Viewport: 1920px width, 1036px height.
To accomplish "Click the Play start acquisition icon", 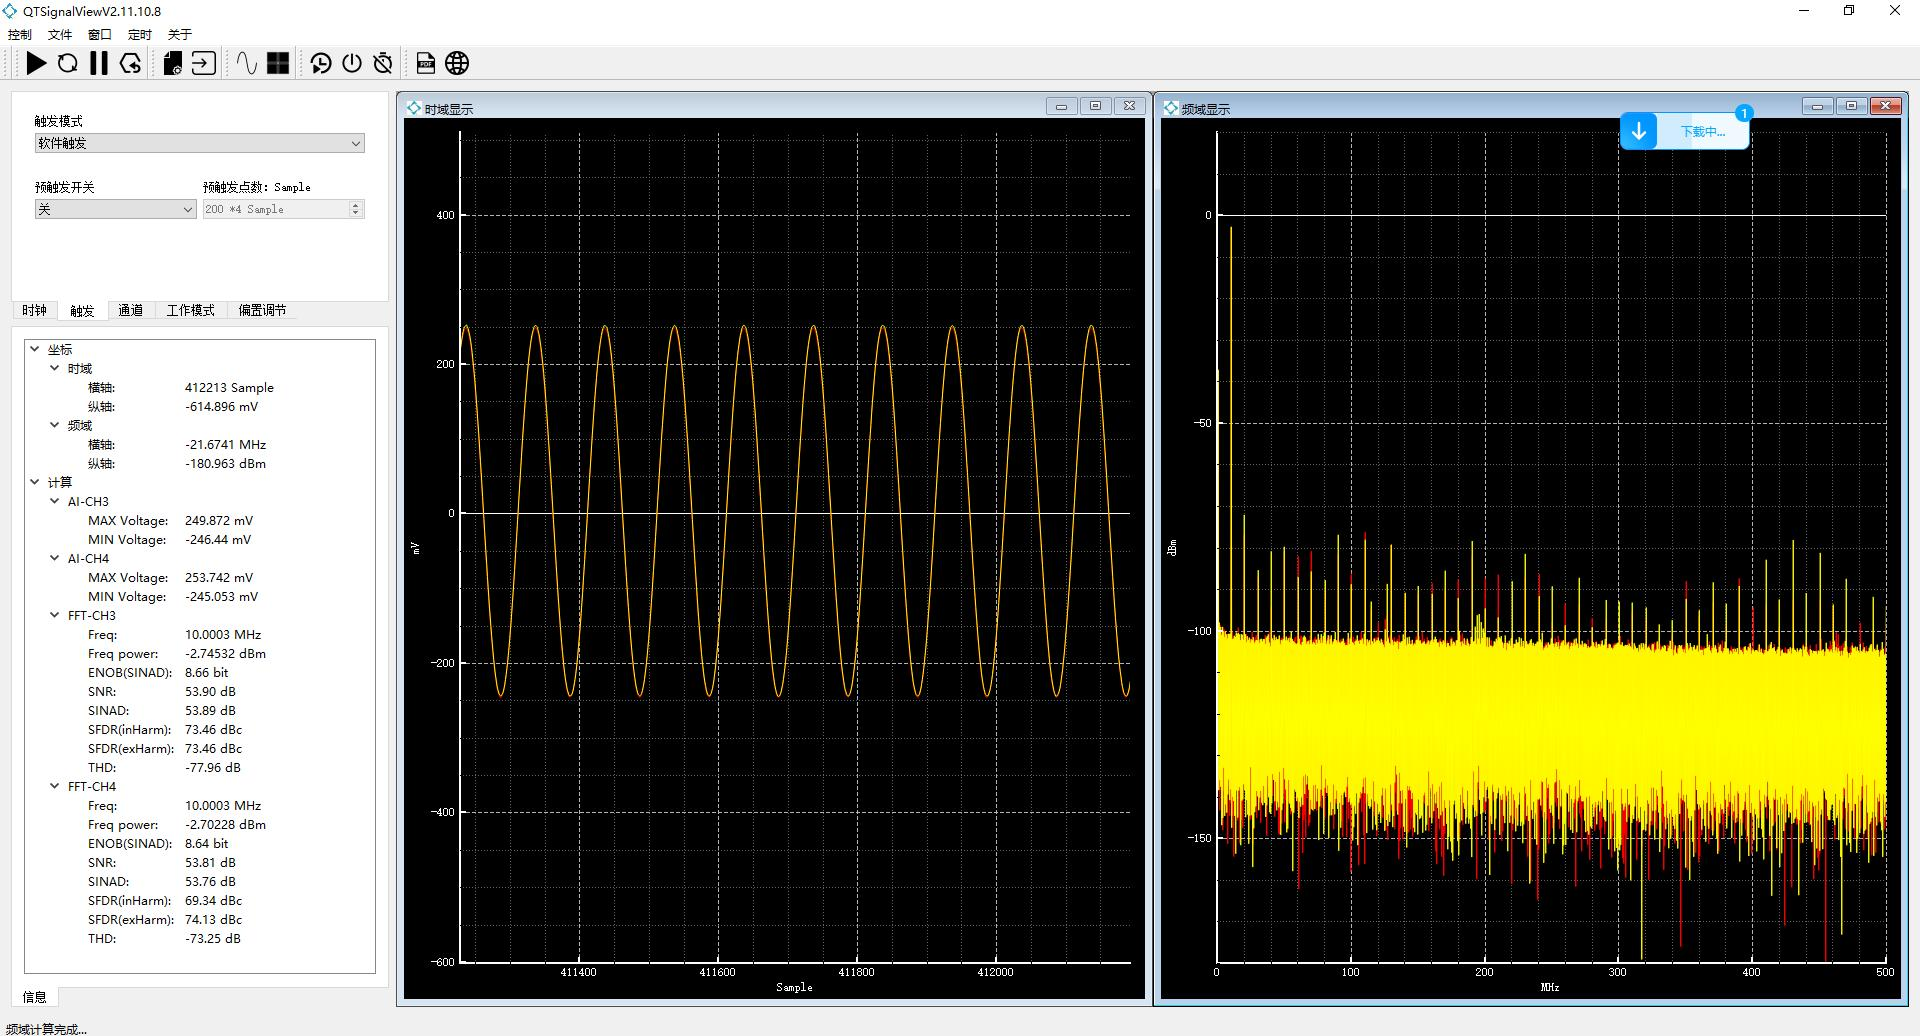I will [x=36, y=63].
